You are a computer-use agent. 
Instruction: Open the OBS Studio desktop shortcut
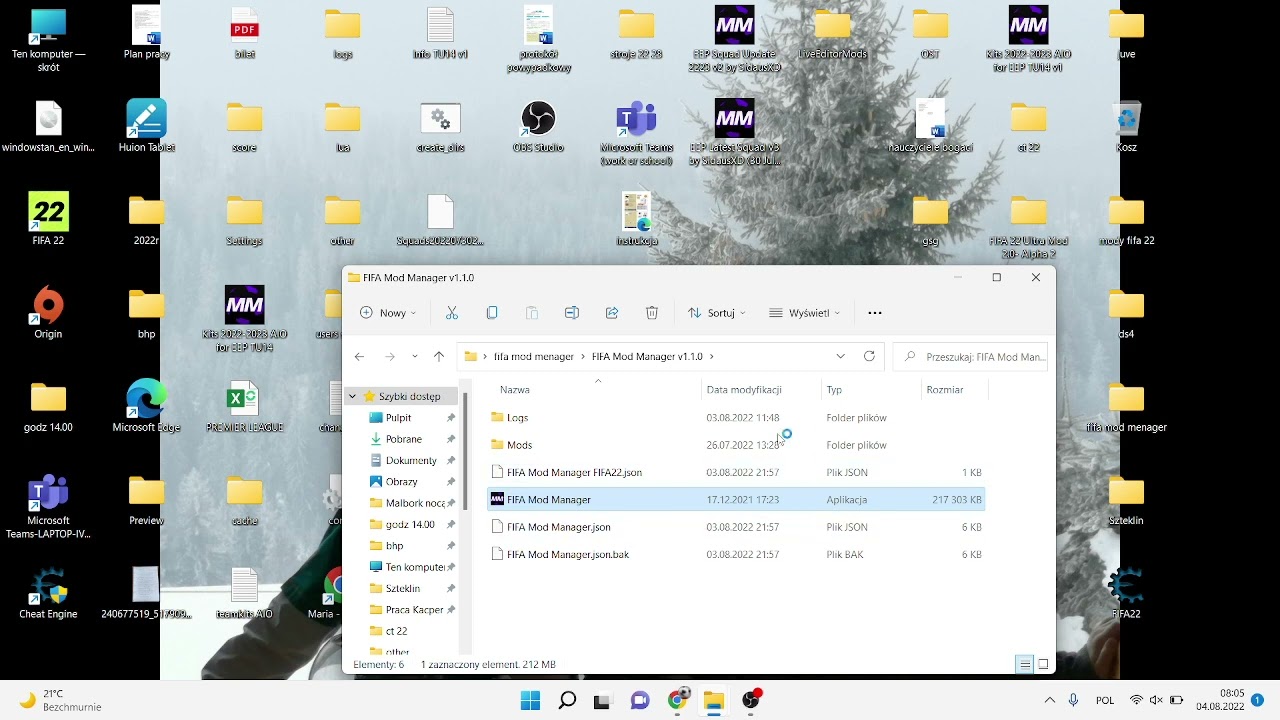[x=538, y=128]
